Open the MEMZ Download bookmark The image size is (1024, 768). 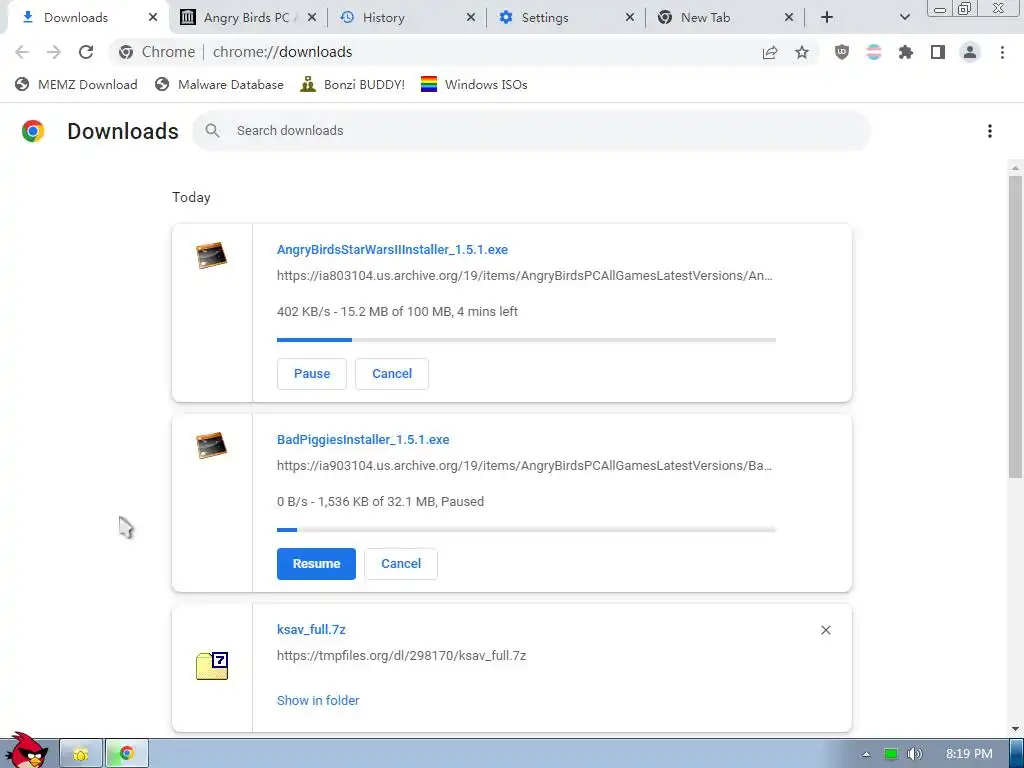(76, 84)
